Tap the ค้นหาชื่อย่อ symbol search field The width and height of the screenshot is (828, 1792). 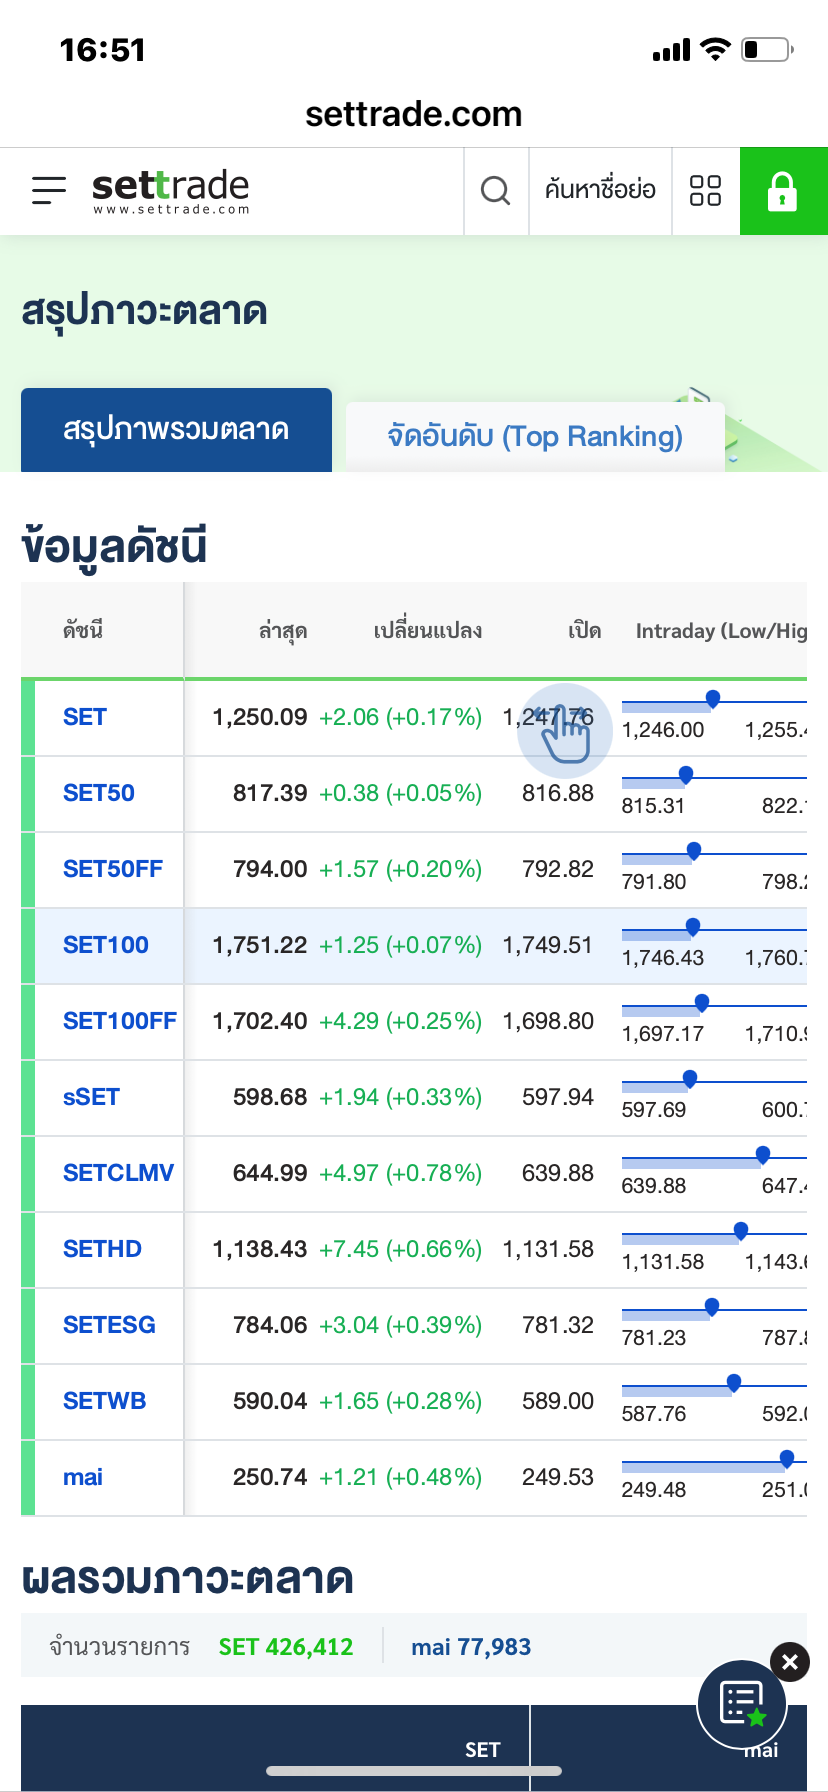(x=600, y=190)
